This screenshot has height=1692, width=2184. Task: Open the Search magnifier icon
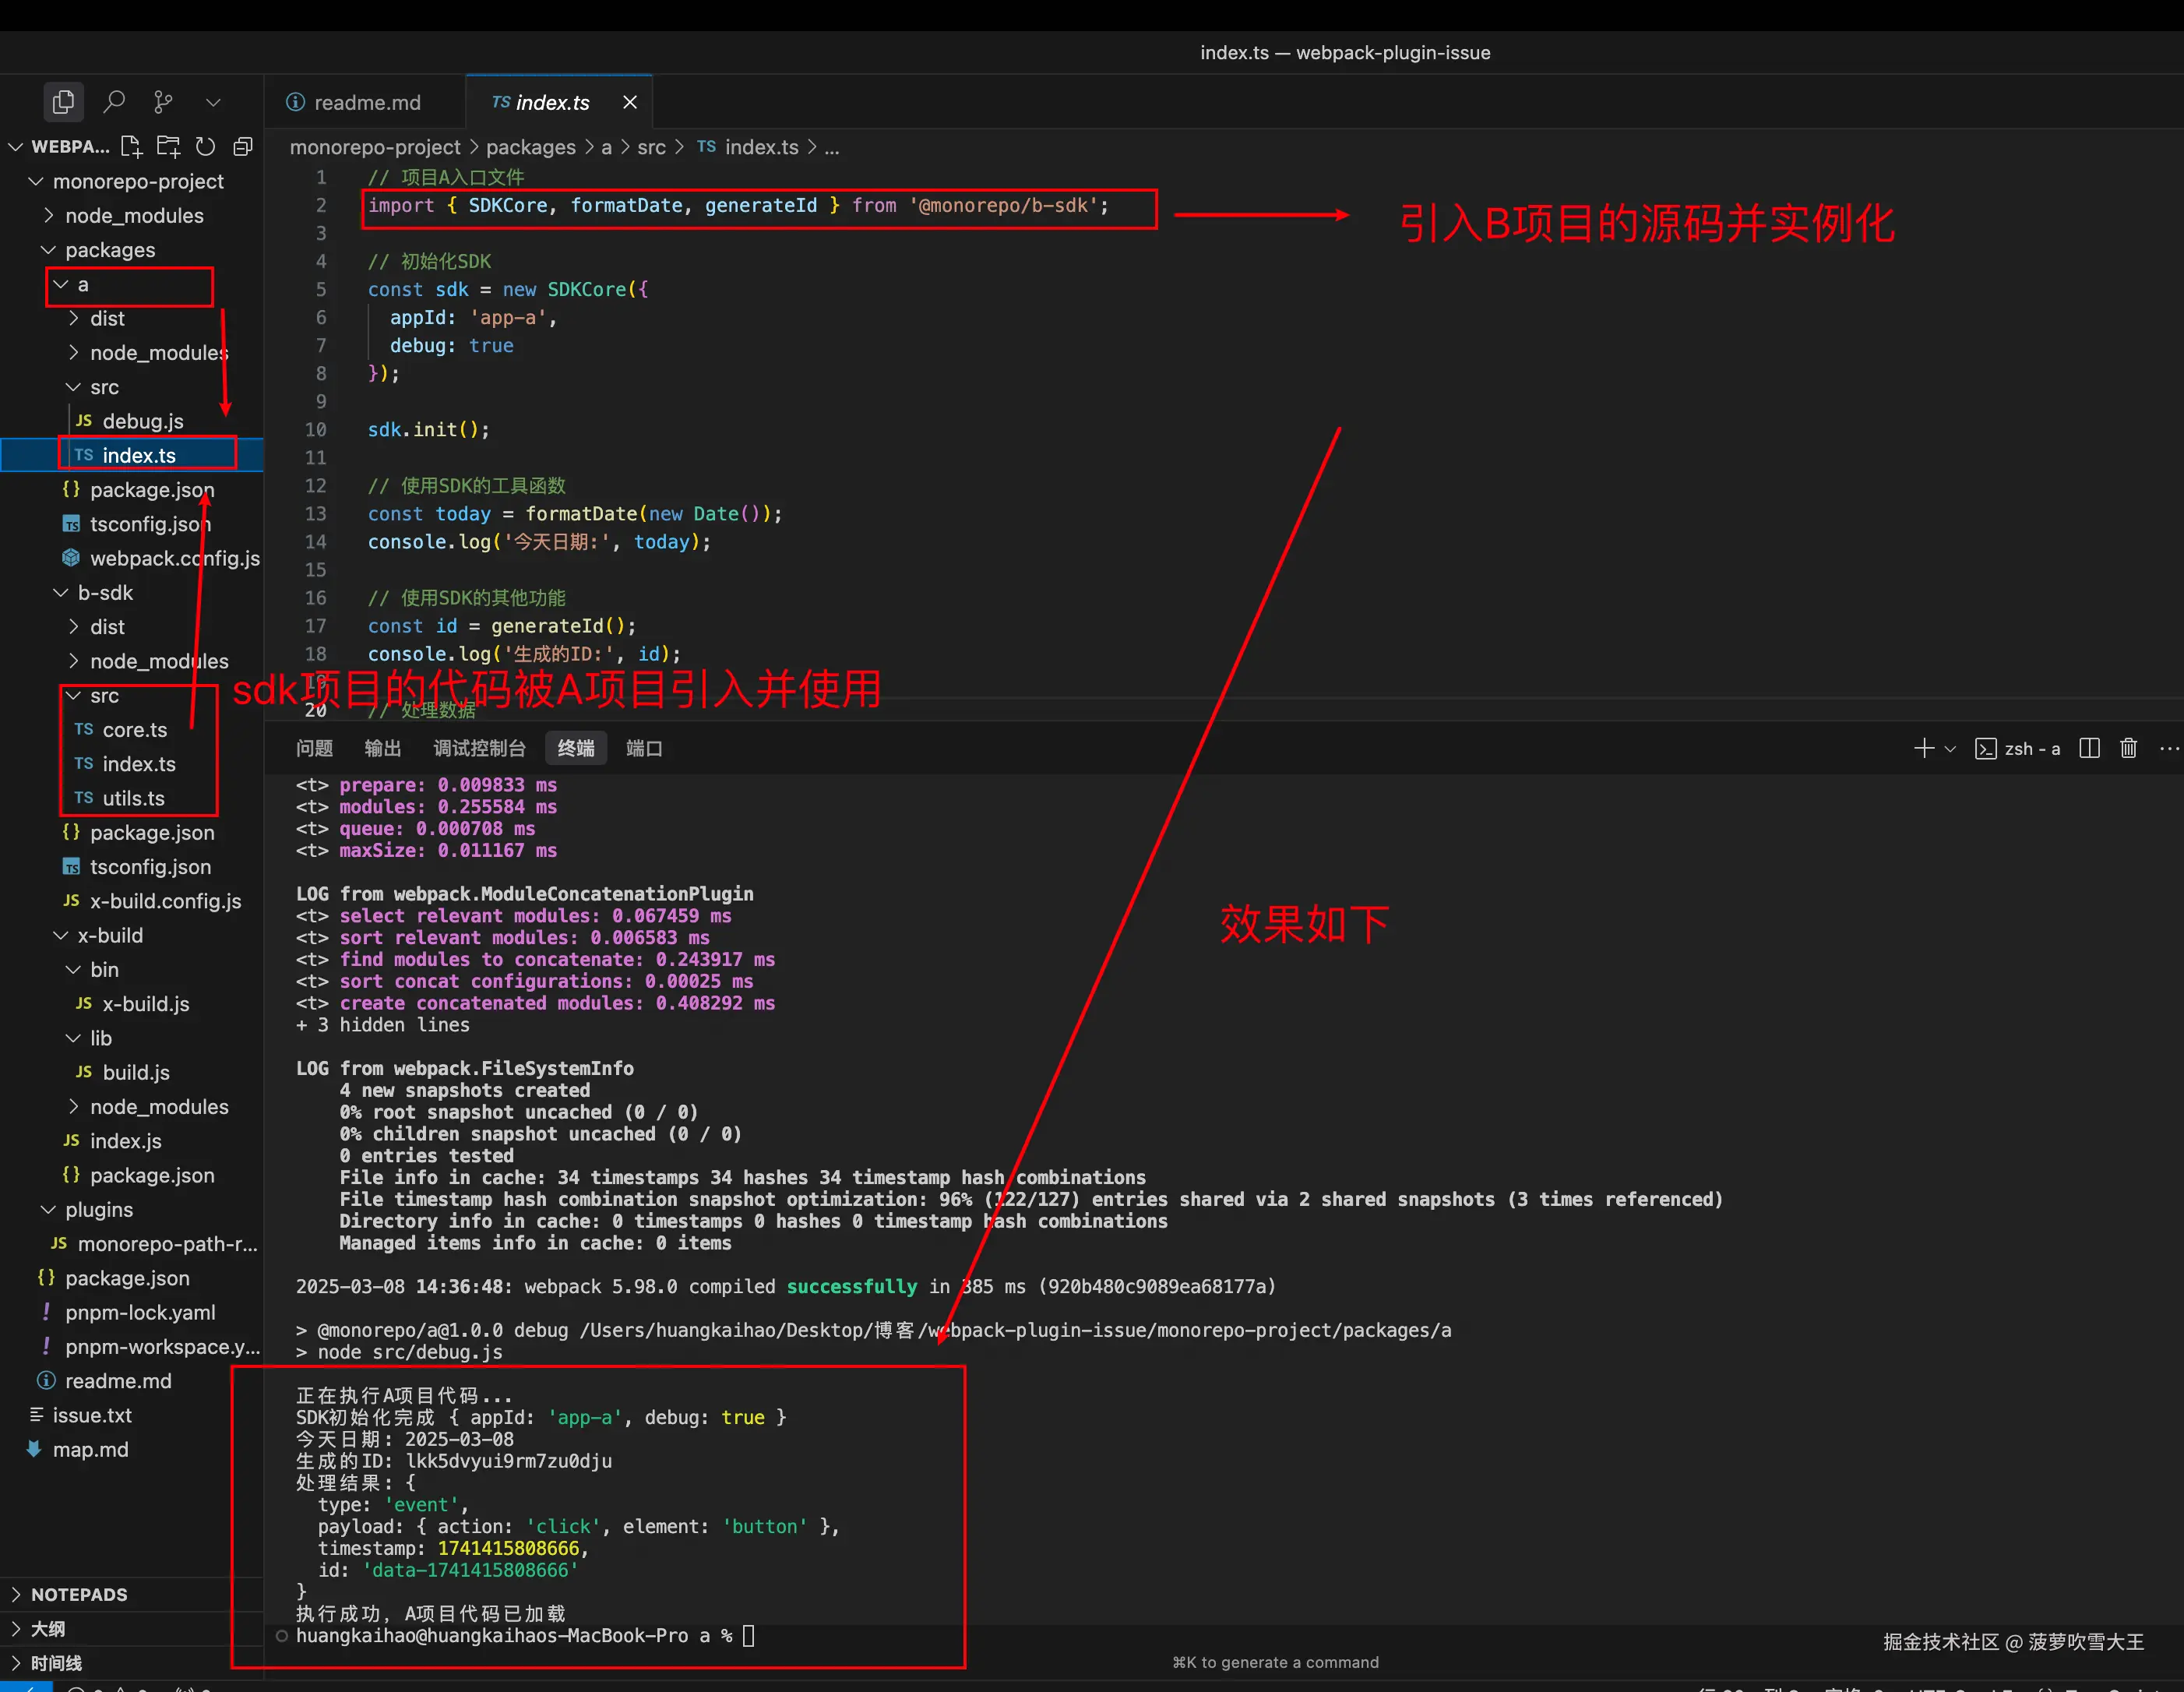coord(114,102)
